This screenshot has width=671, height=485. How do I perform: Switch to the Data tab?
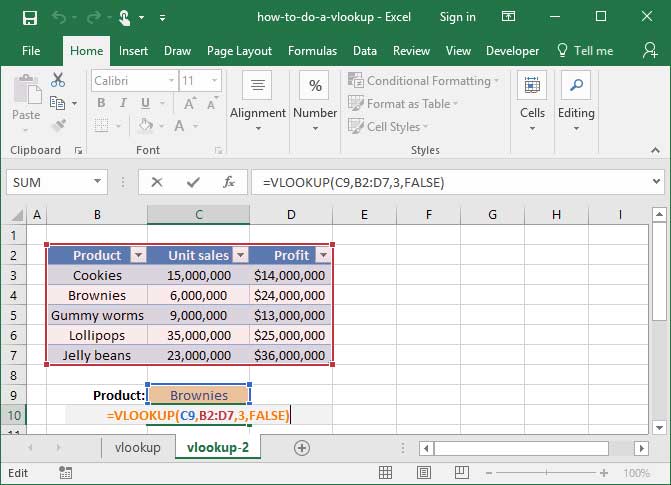(365, 51)
